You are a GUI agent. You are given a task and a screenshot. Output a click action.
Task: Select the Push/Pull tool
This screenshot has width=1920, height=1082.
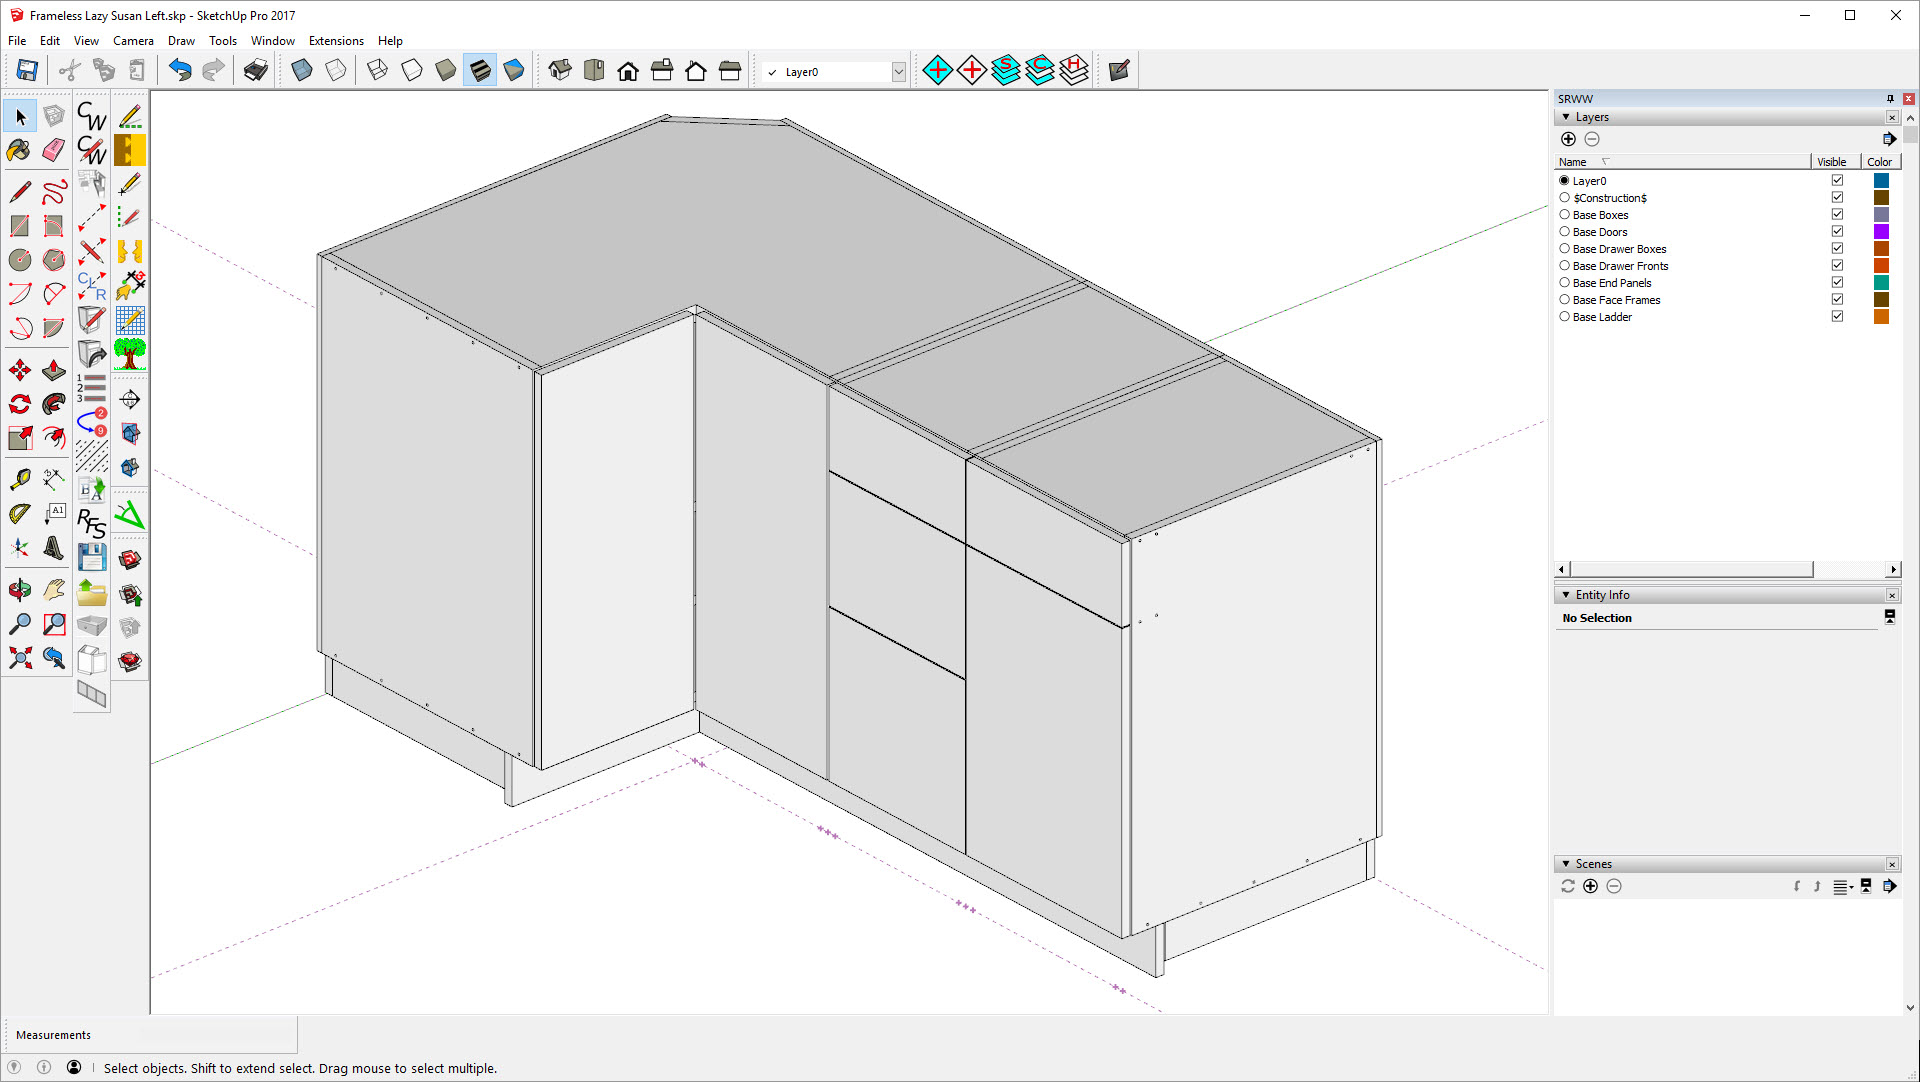53,368
